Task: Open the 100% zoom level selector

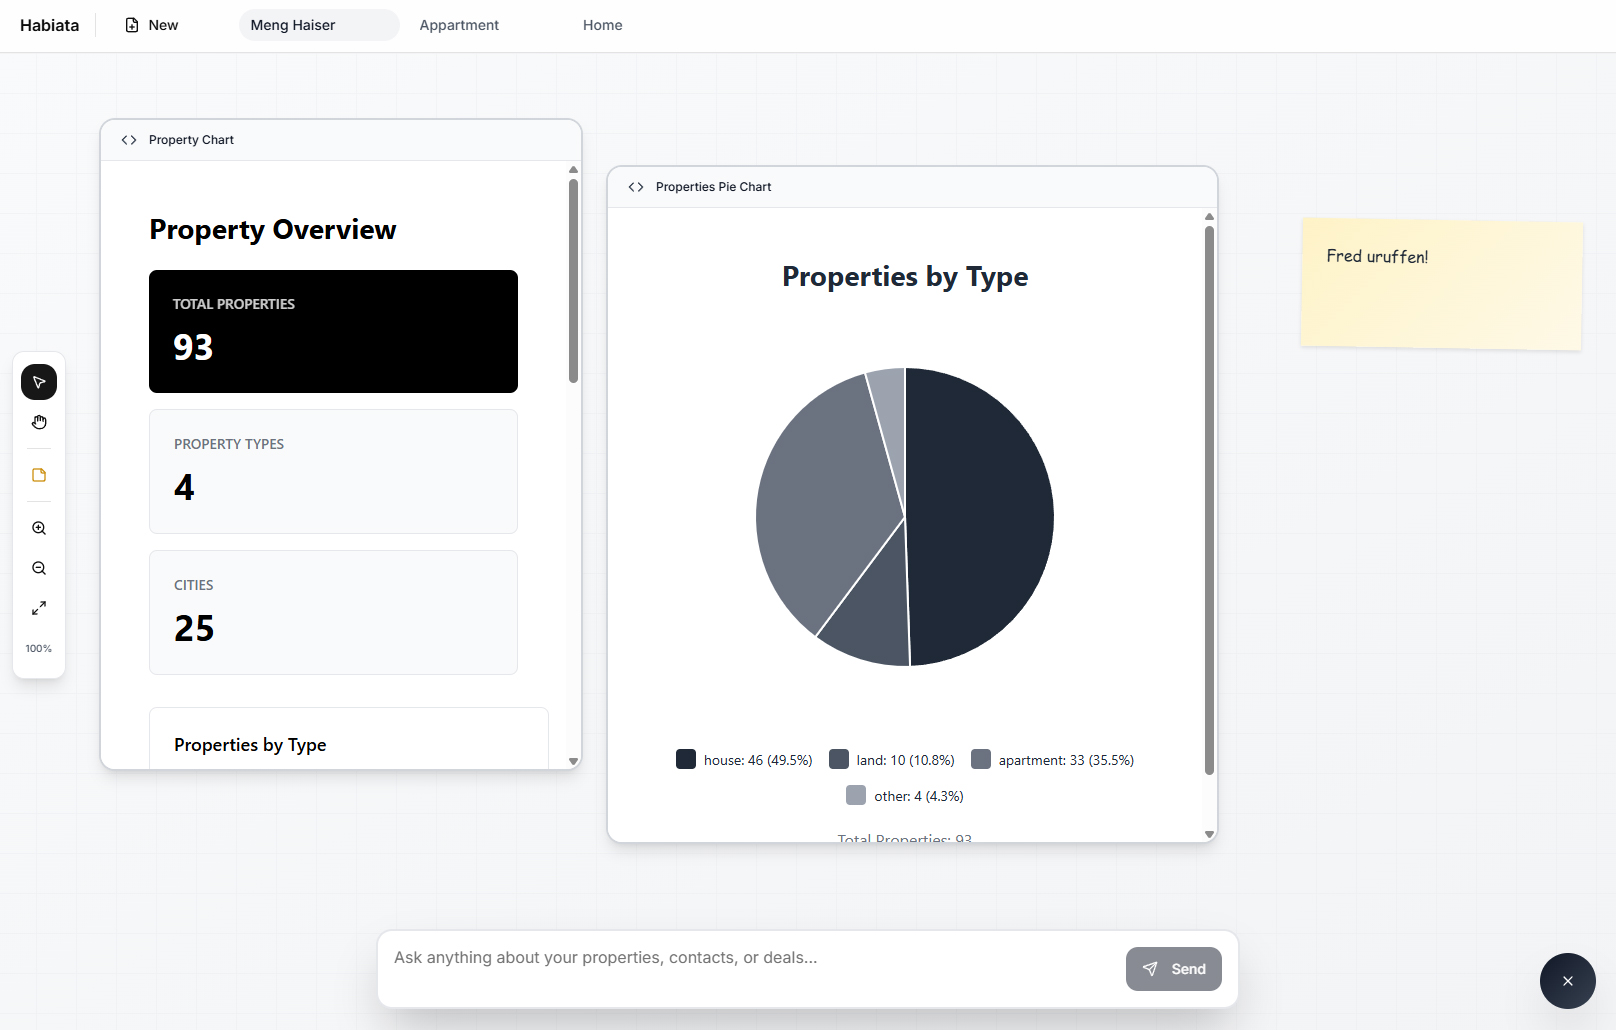Action: pyautogui.click(x=38, y=648)
